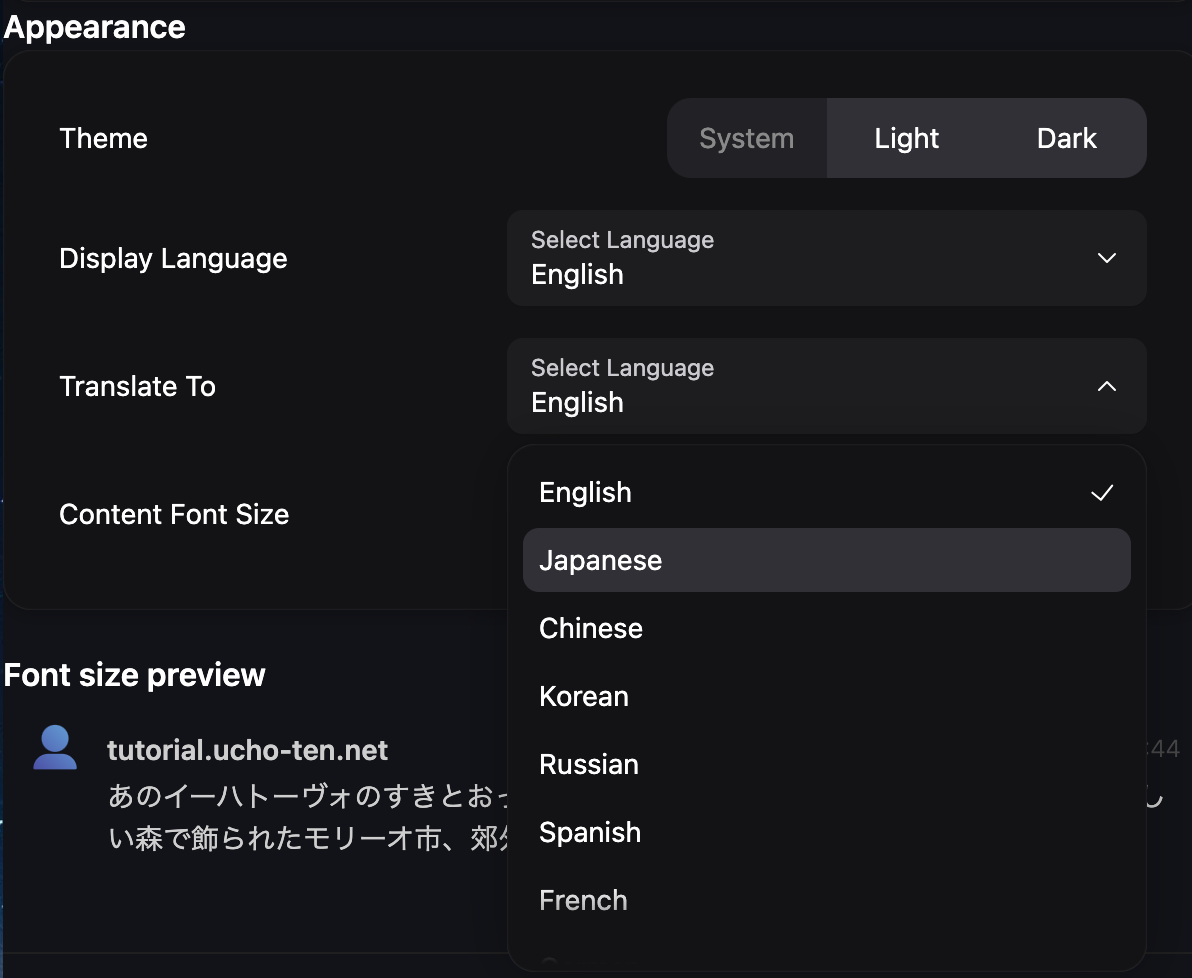Screen dimensions: 1192x978
Task: Switch theme to System
Action: (746, 138)
